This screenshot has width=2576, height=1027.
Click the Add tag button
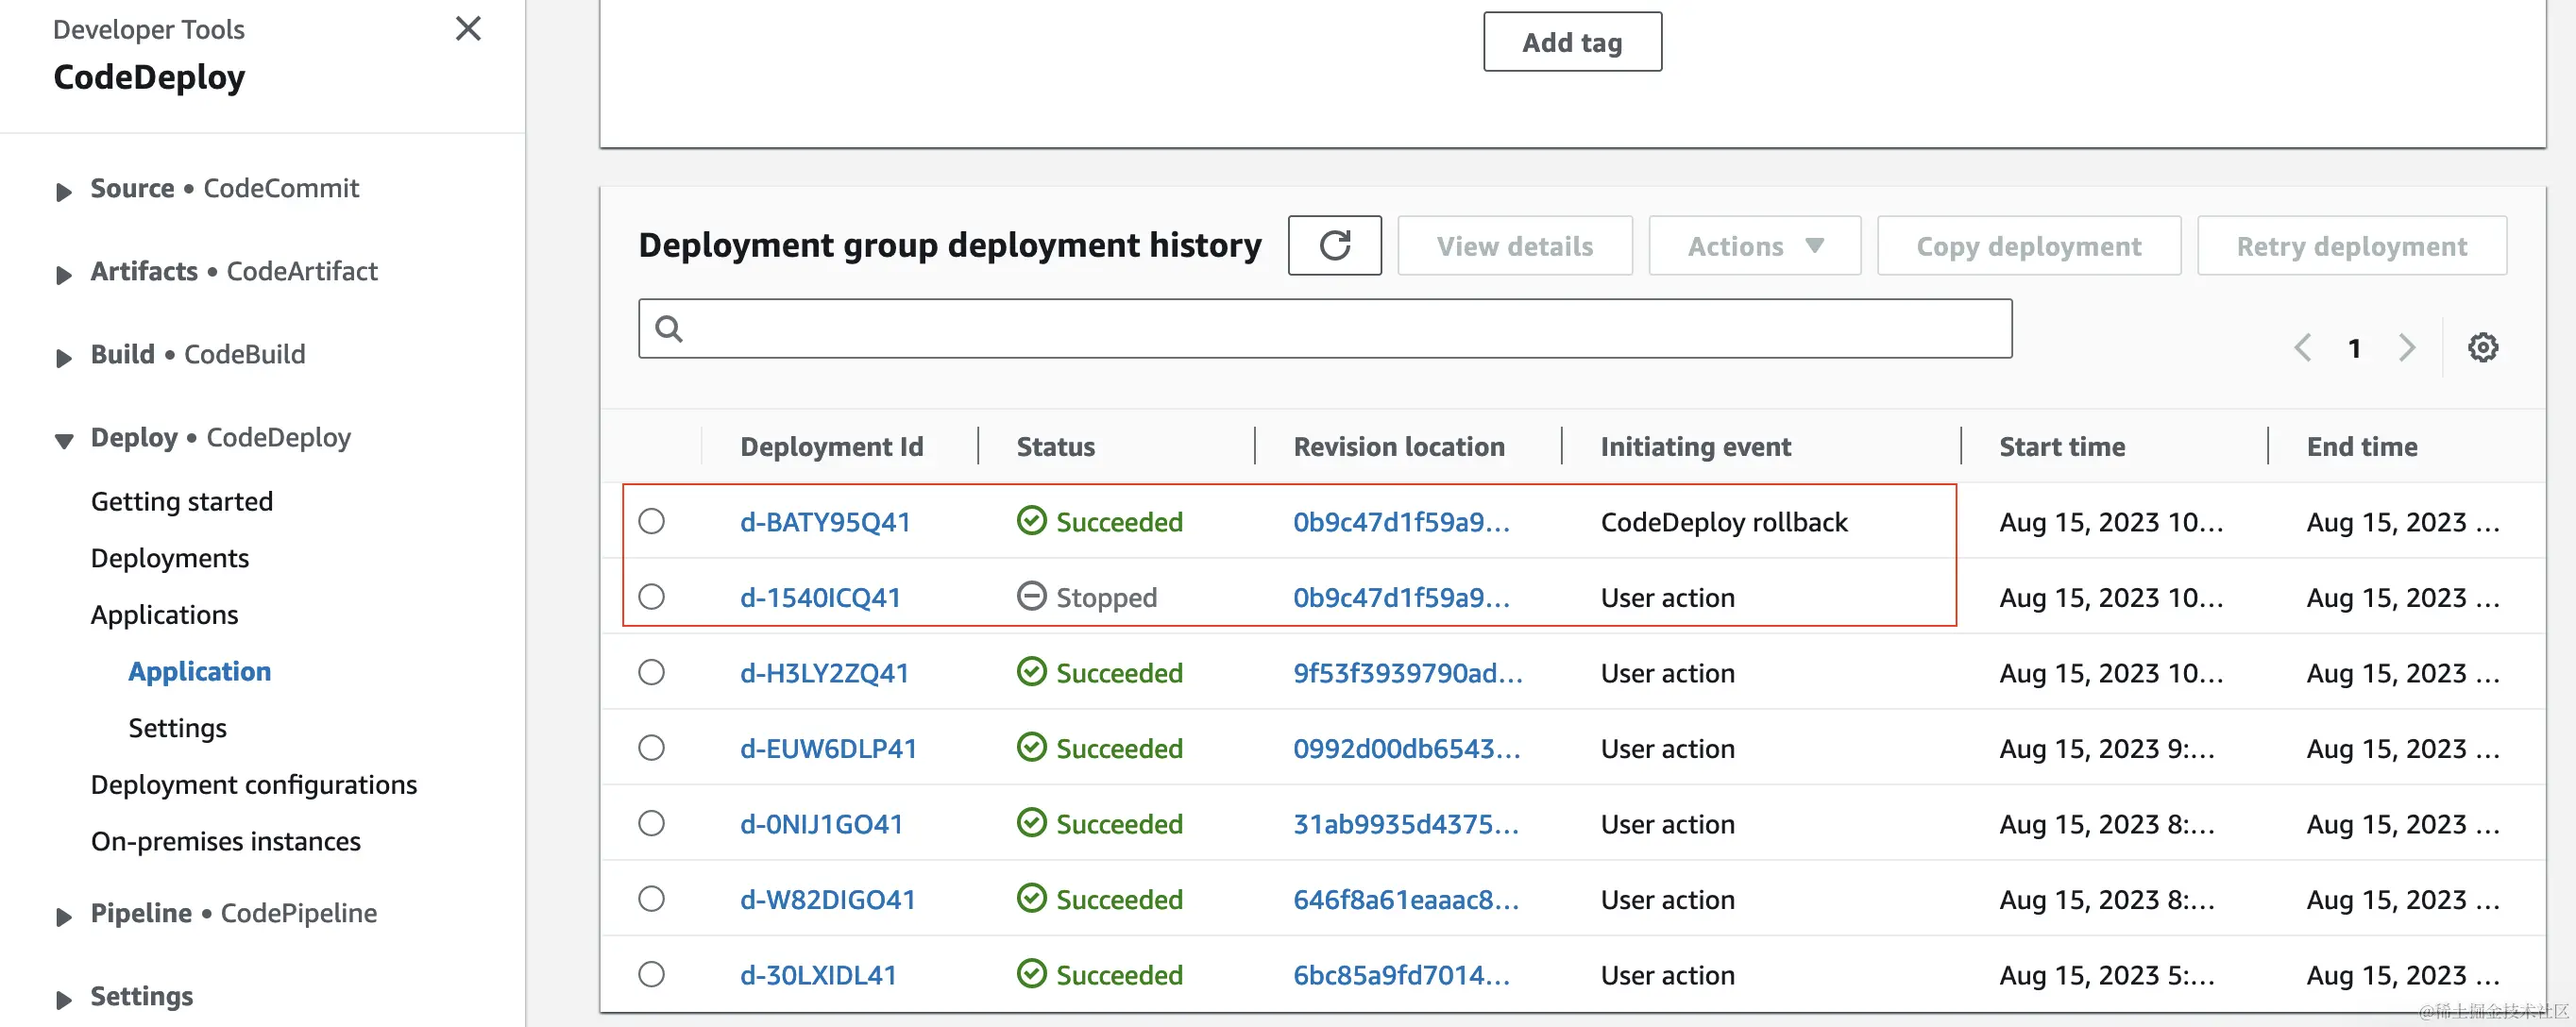coord(1572,42)
